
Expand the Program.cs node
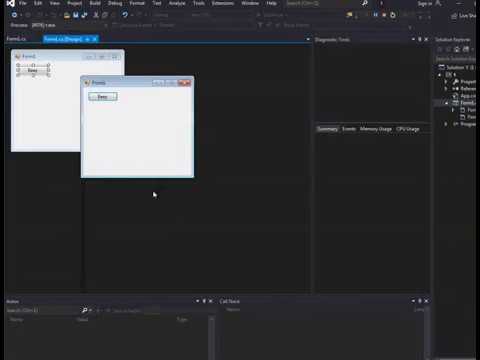[446, 124]
